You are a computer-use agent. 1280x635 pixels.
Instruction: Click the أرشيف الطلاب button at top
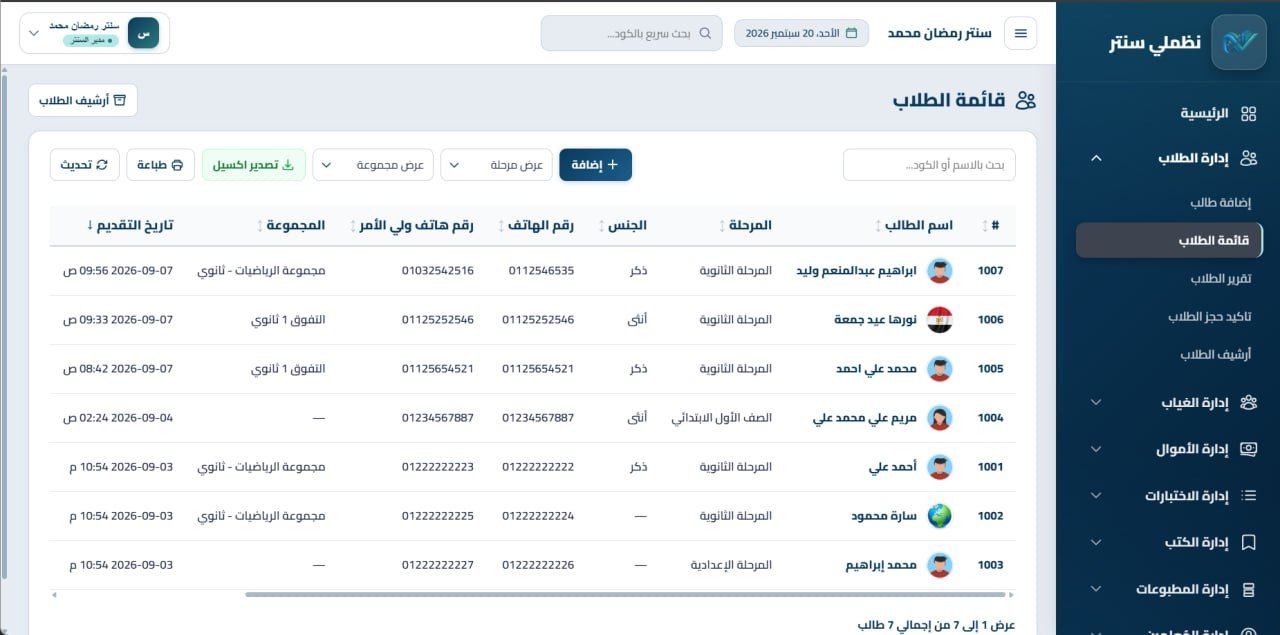[83, 100]
